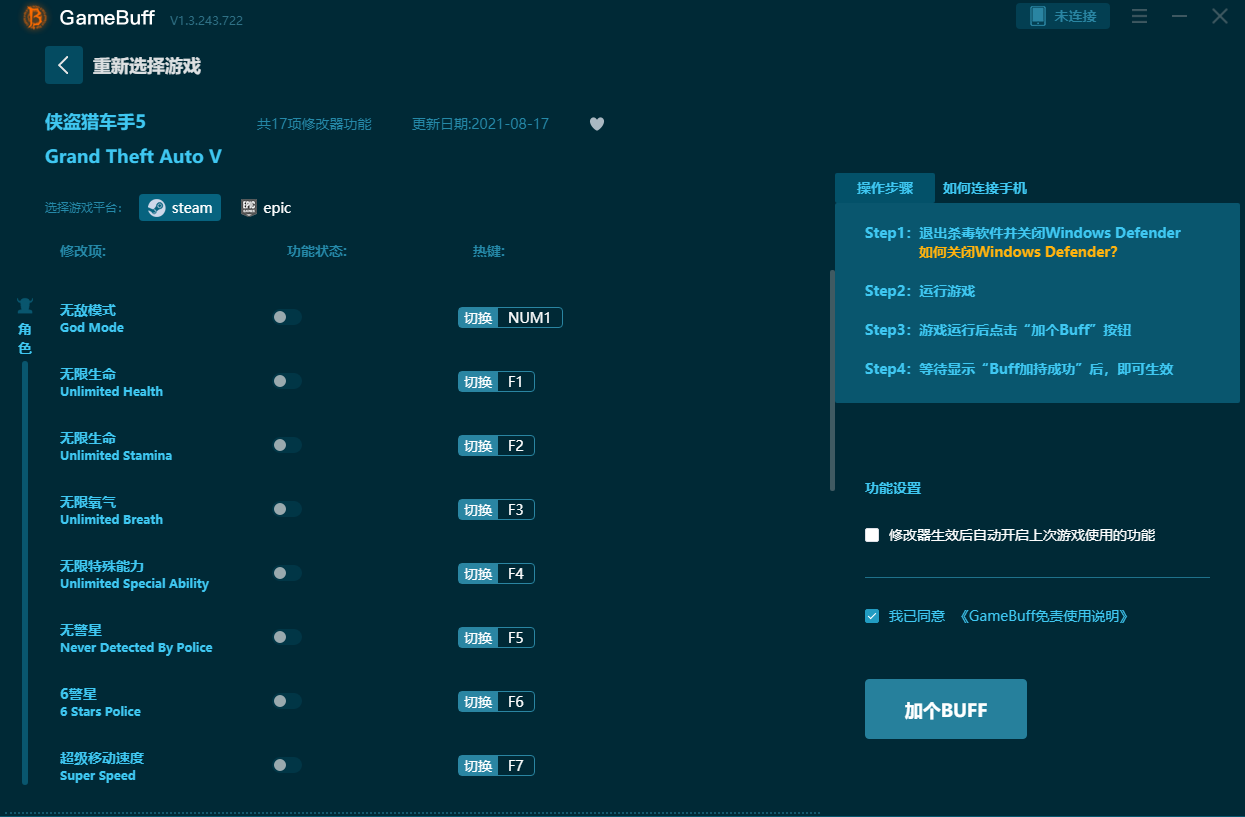The image size is (1245, 817).
Task: Click the Steam platform logo
Action: (x=157, y=208)
